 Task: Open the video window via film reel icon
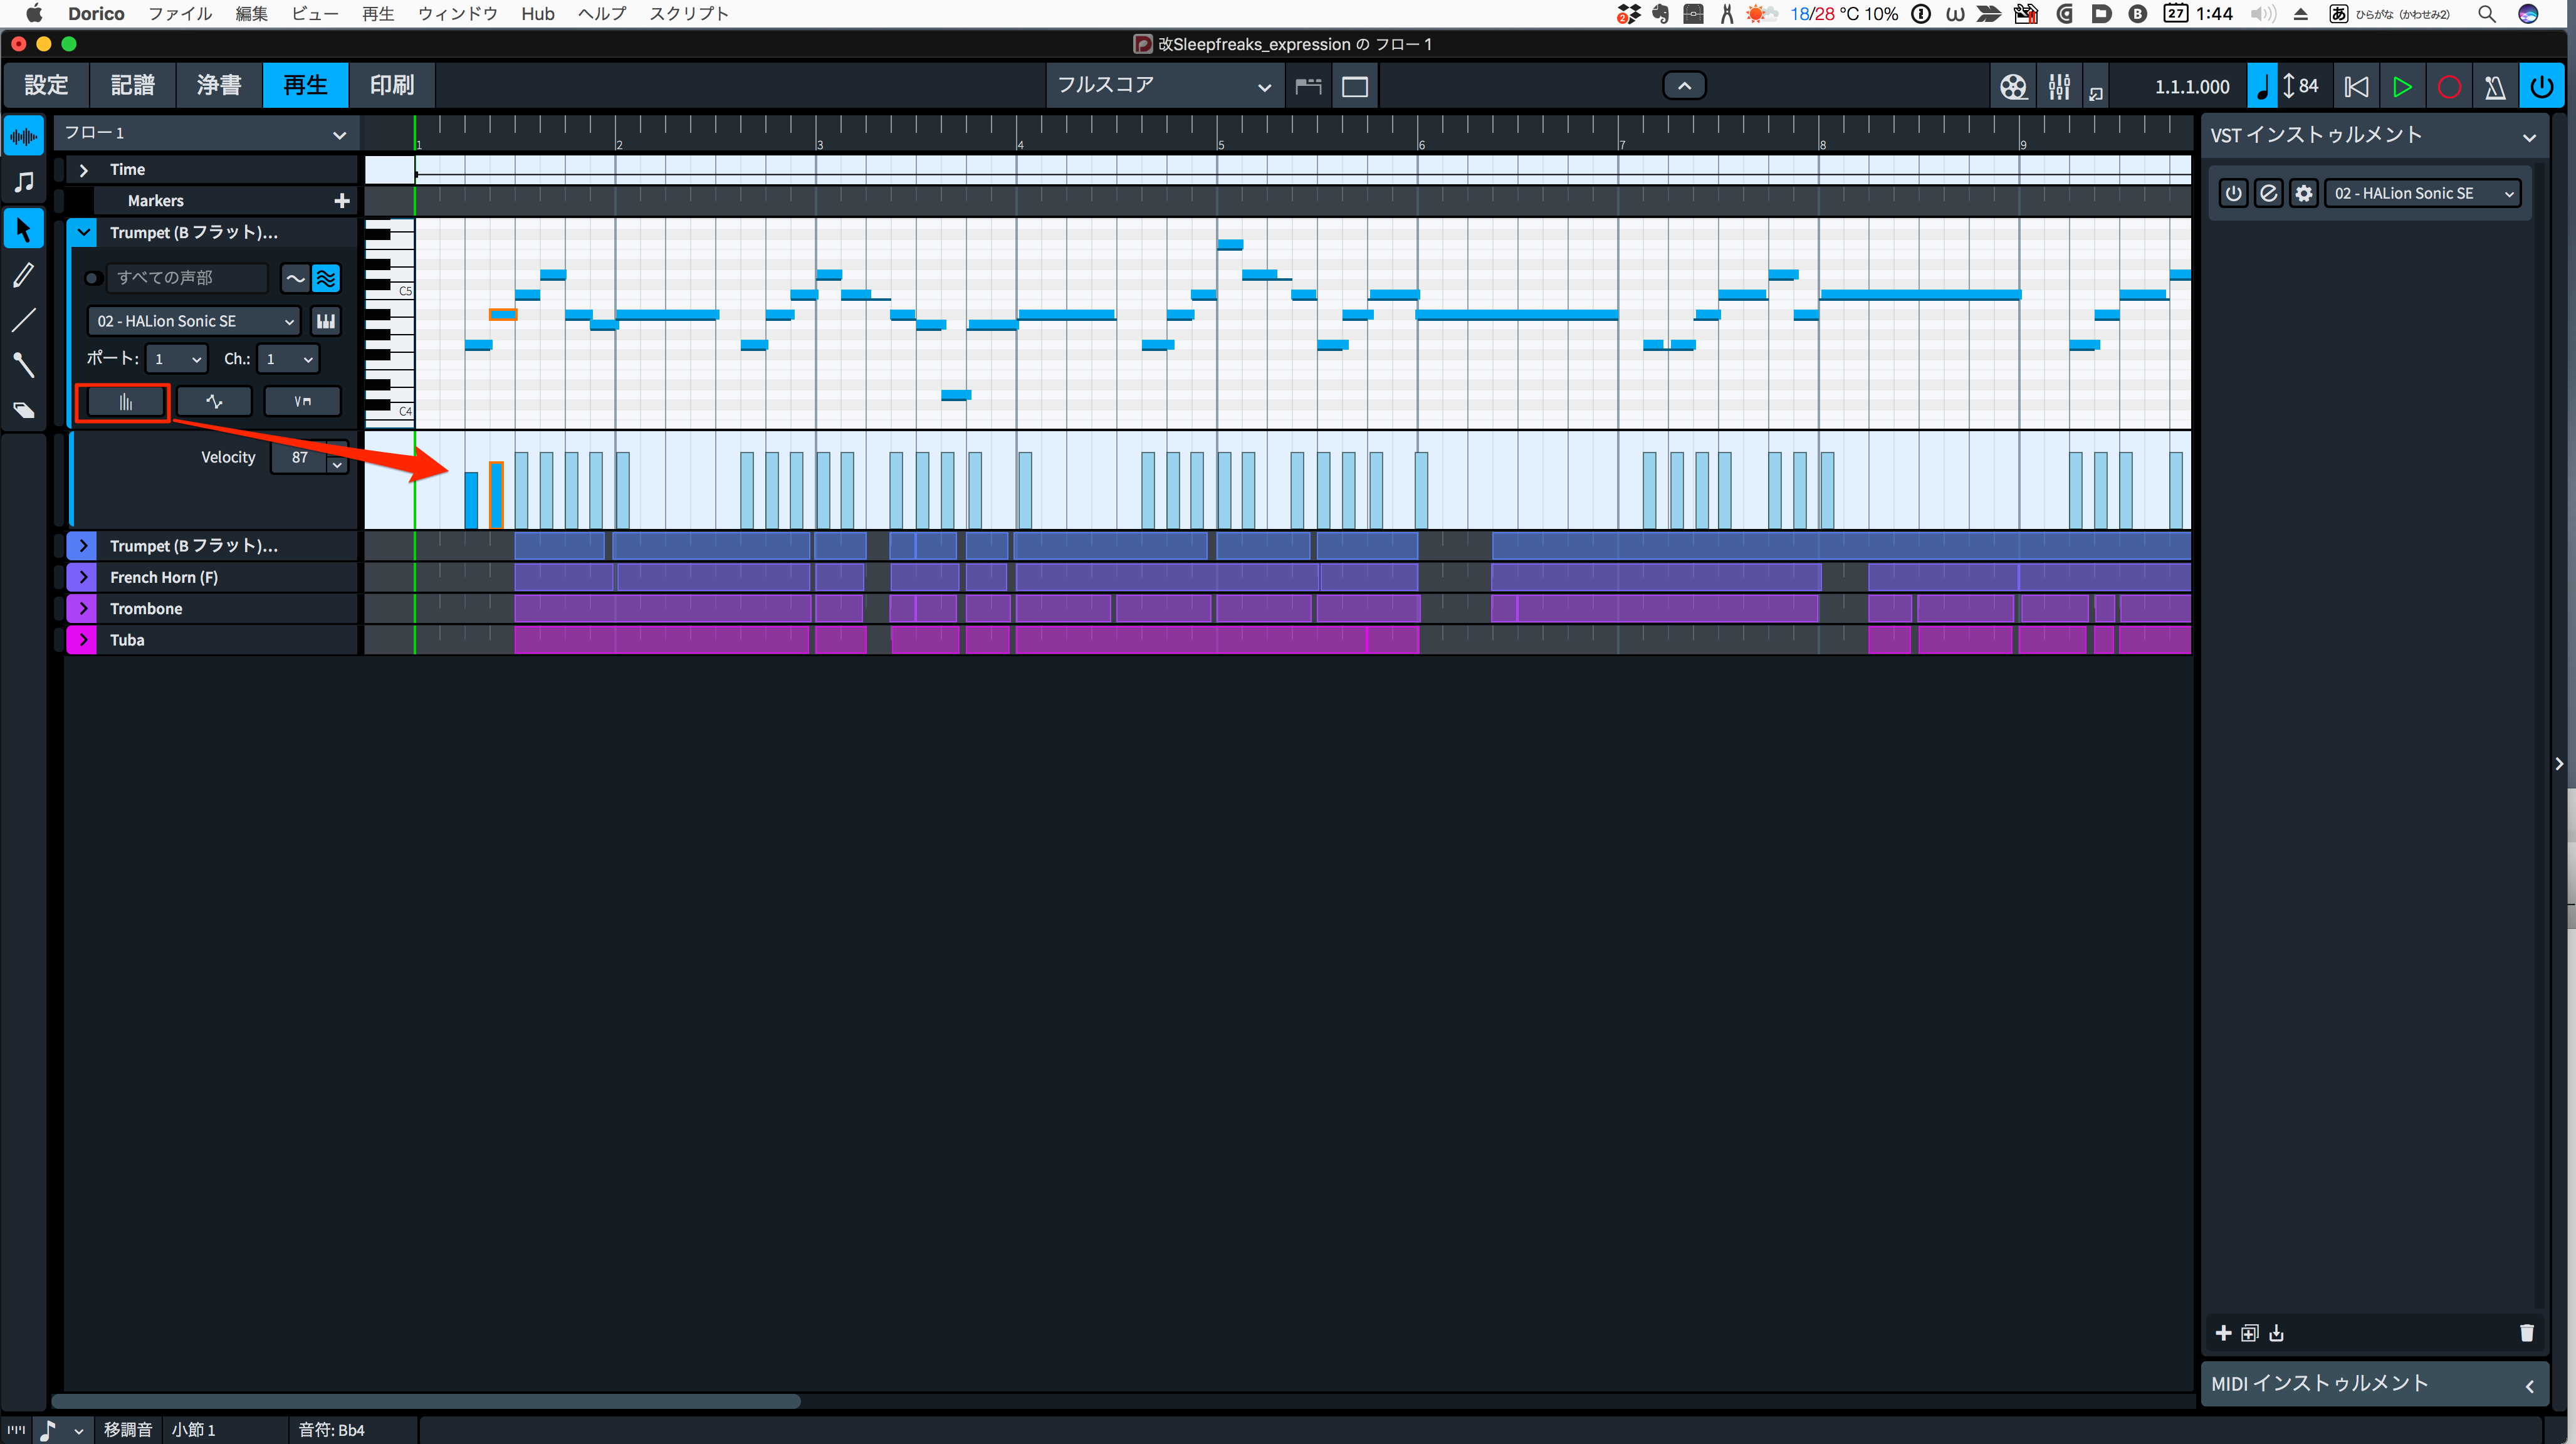(2013, 87)
